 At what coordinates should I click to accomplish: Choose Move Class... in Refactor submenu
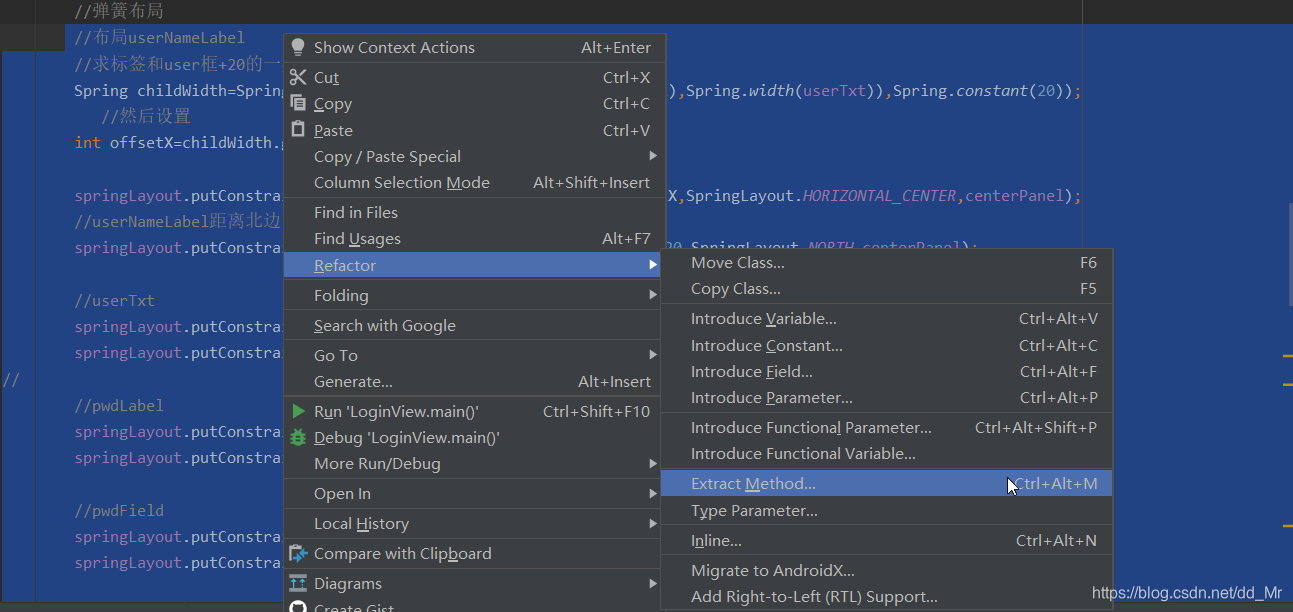point(887,262)
